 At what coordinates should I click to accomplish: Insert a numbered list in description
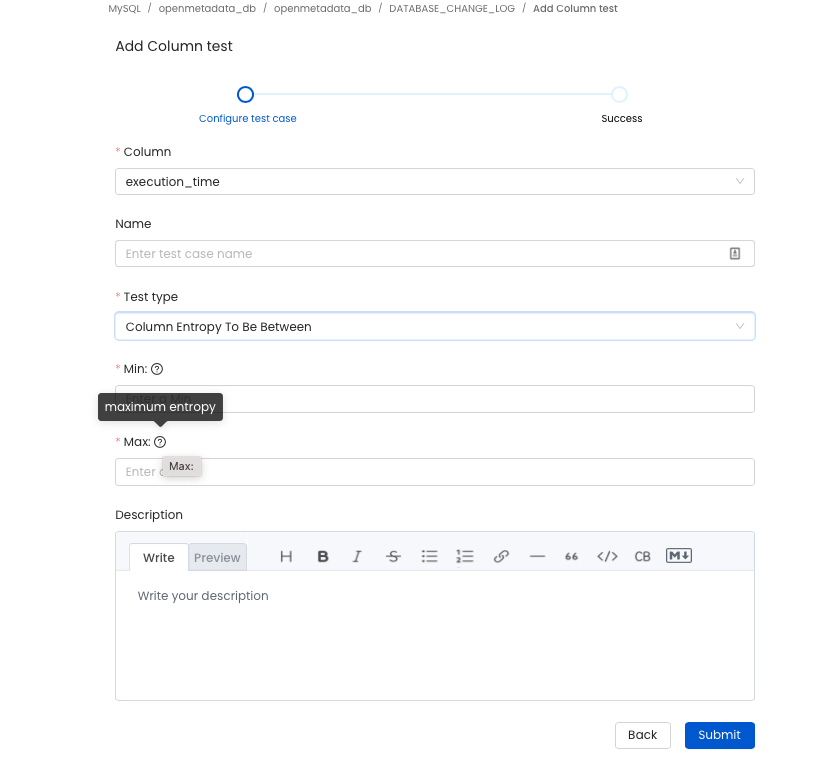click(464, 556)
